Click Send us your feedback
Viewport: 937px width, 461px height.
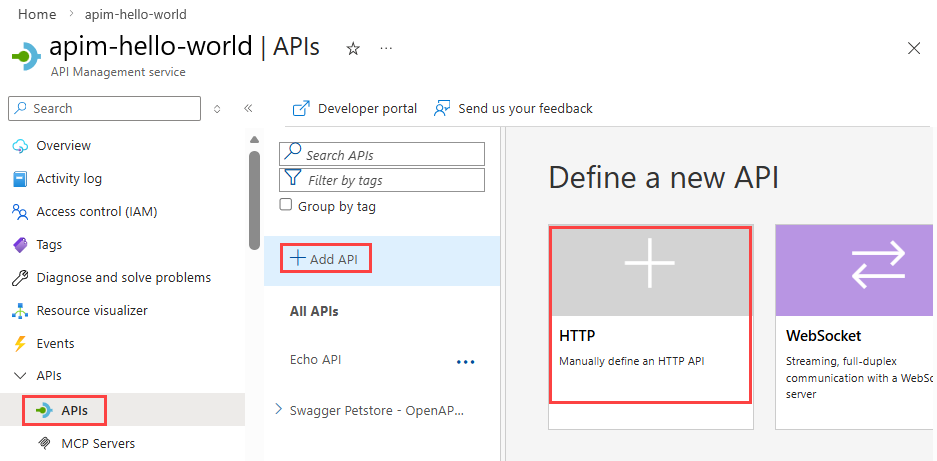525,109
